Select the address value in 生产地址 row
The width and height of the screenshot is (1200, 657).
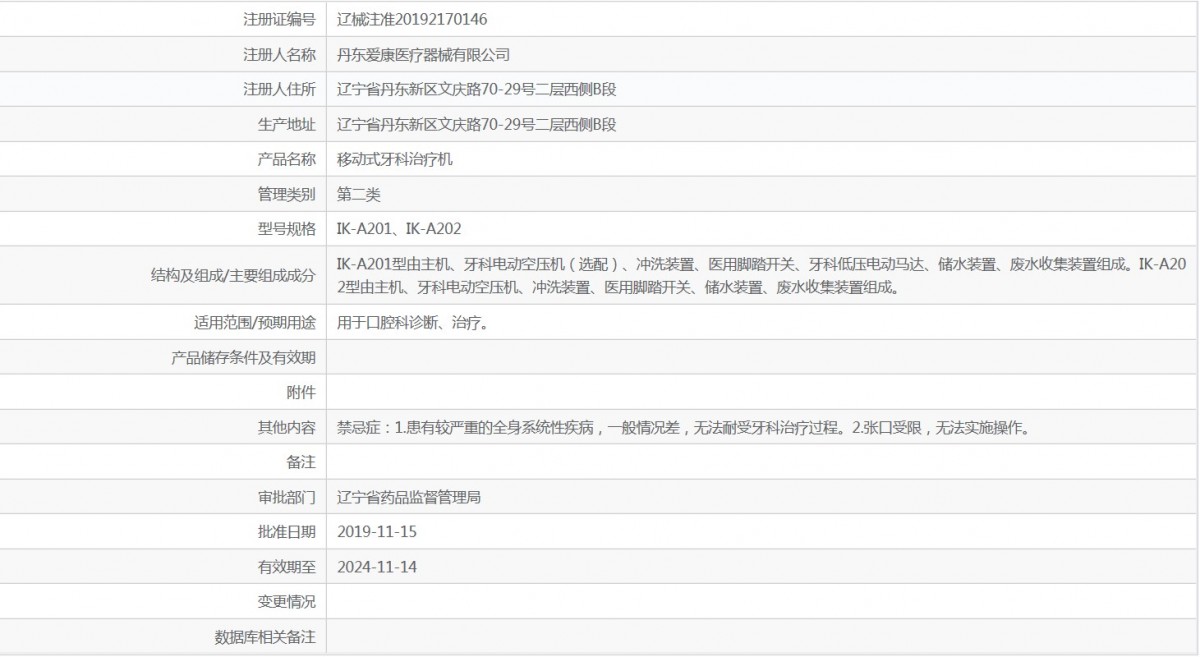[x=477, y=125]
